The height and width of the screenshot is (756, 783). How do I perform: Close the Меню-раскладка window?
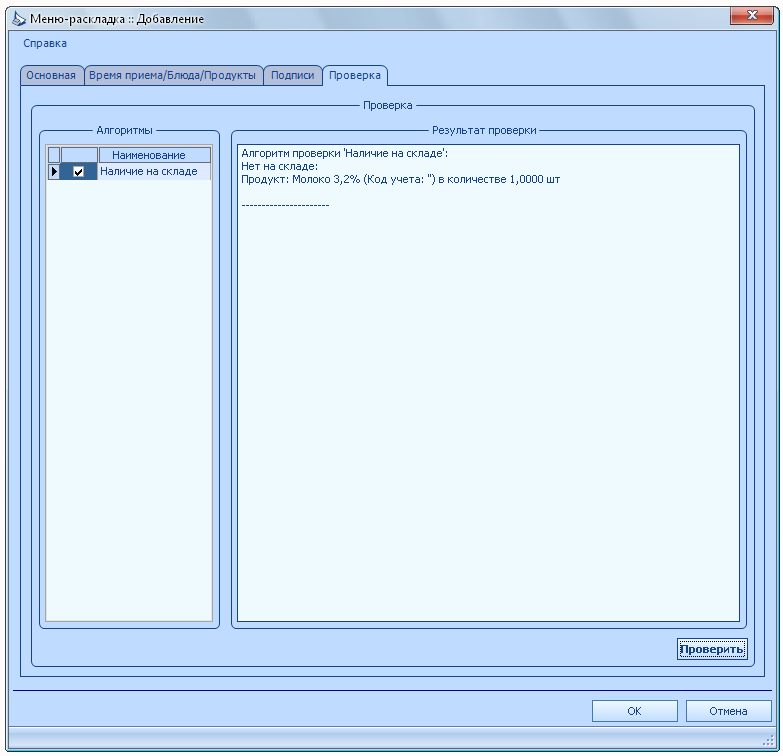coord(752,15)
